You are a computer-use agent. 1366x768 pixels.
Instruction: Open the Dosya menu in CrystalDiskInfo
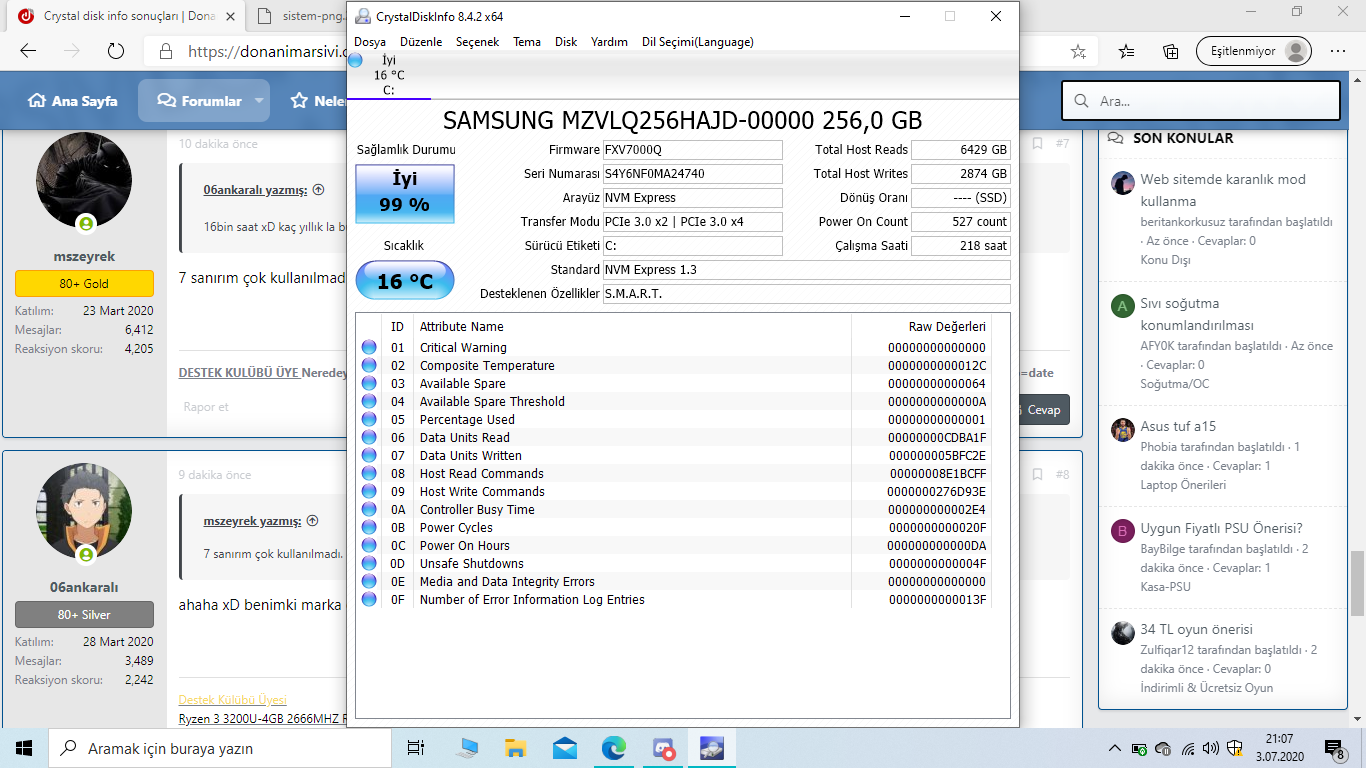[x=370, y=42]
